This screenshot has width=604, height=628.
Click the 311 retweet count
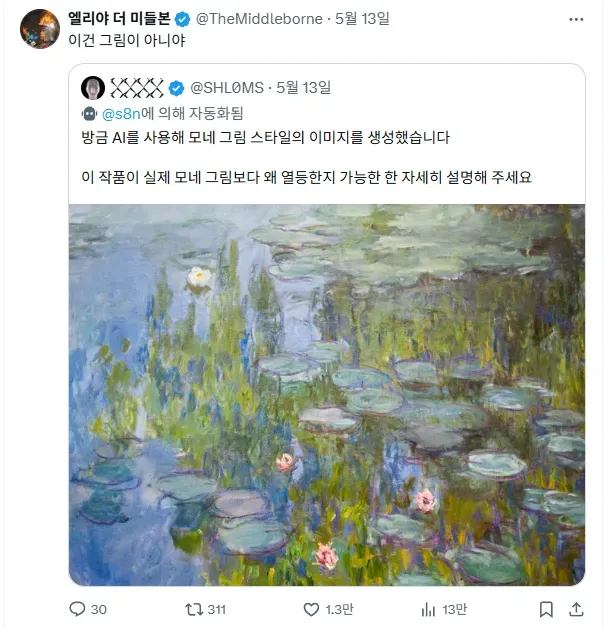click(x=217, y=610)
